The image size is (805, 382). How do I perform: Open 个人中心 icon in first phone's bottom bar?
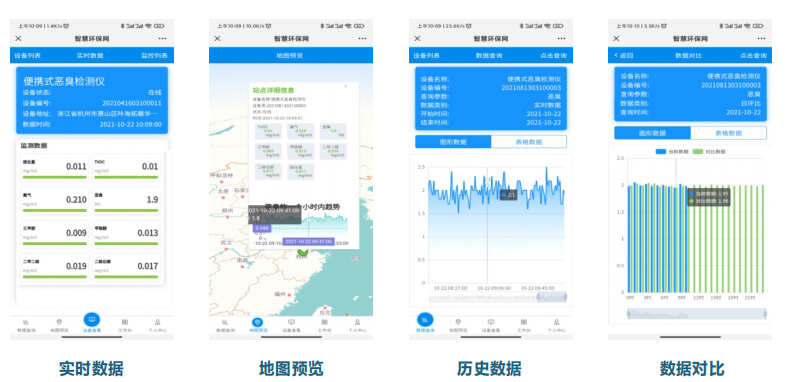158,322
